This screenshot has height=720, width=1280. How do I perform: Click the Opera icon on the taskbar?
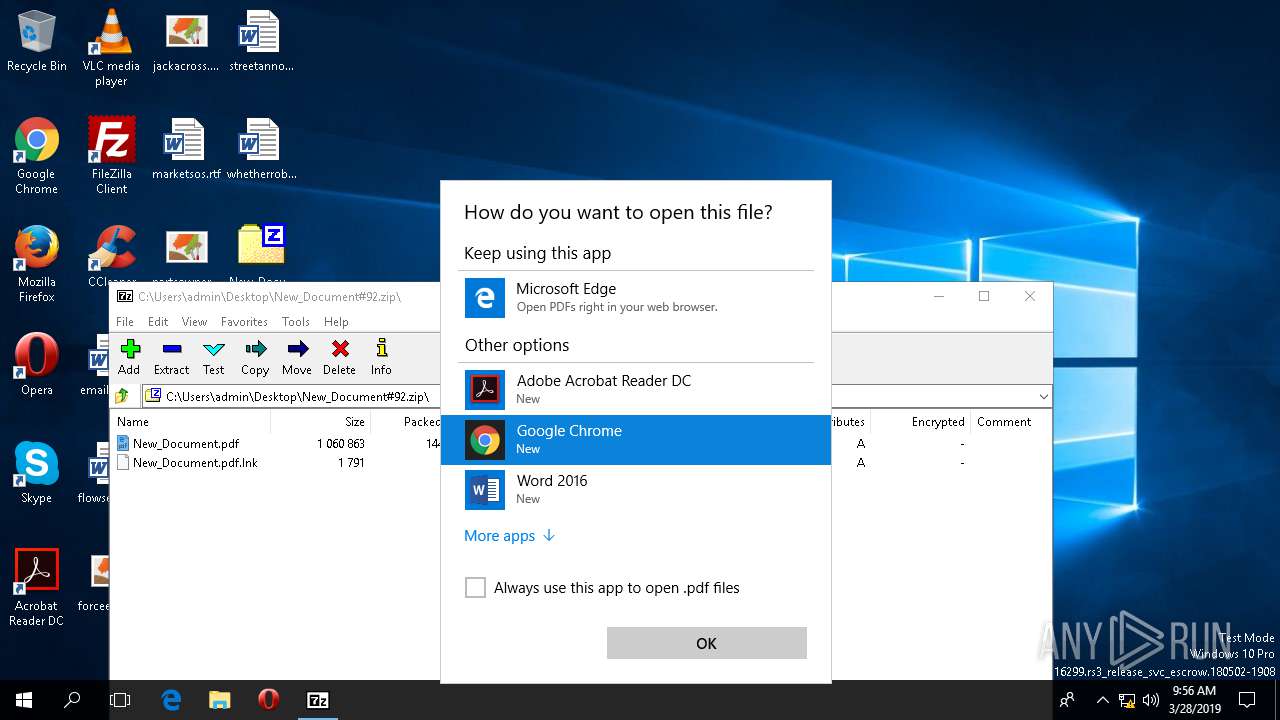pos(268,700)
